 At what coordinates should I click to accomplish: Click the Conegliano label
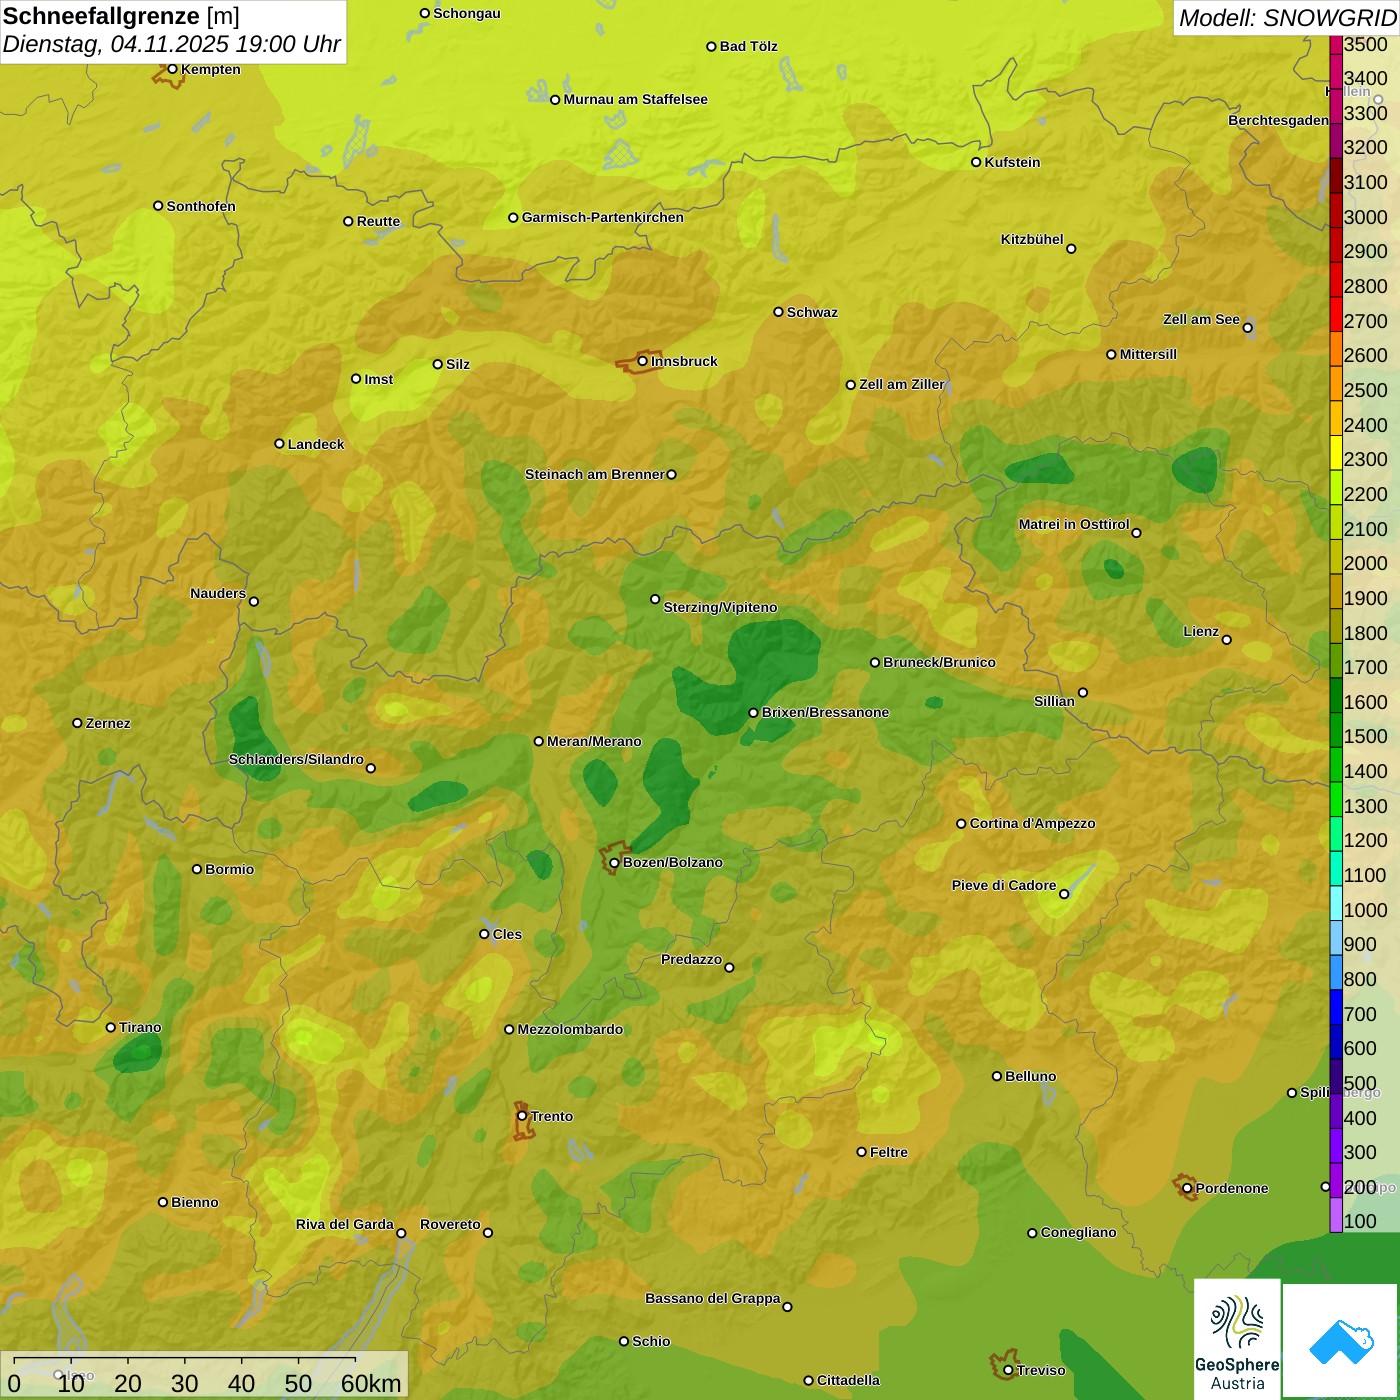point(1078,1232)
